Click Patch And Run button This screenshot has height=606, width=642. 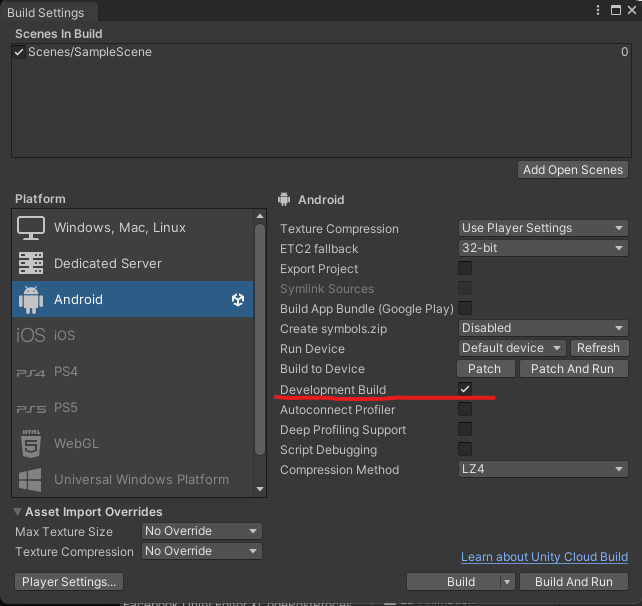[574, 369]
